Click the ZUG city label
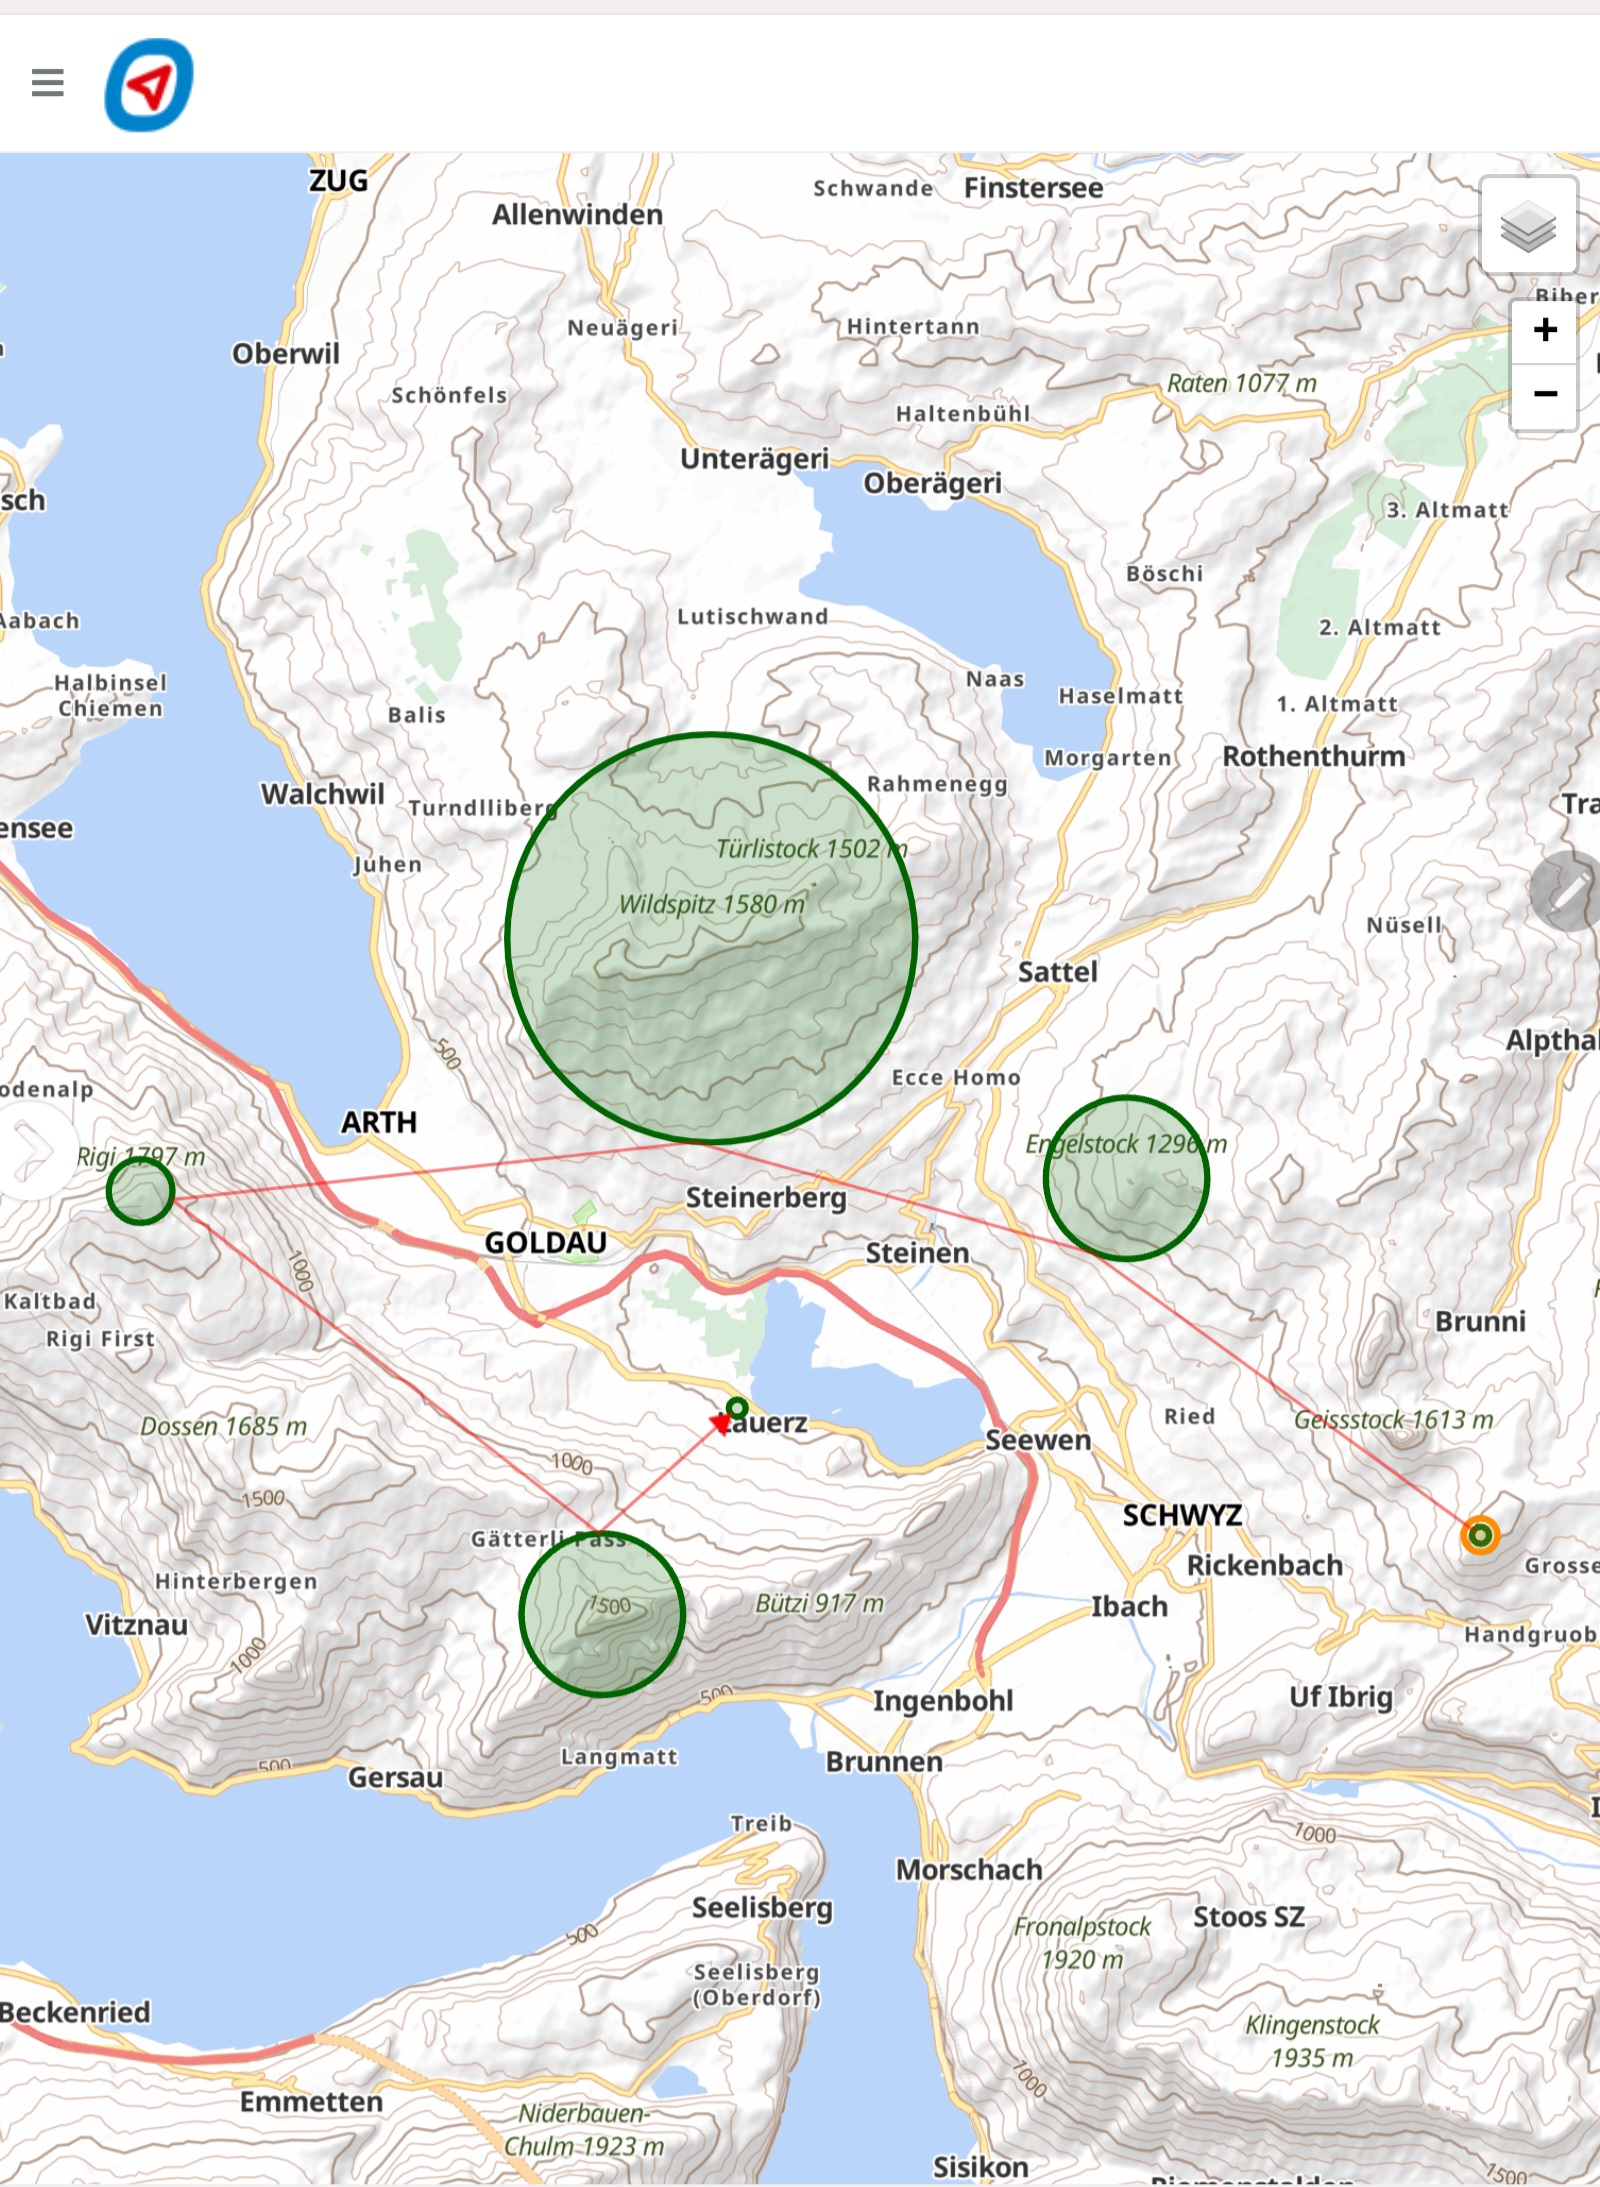The image size is (1600, 2187). tap(338, 181)
